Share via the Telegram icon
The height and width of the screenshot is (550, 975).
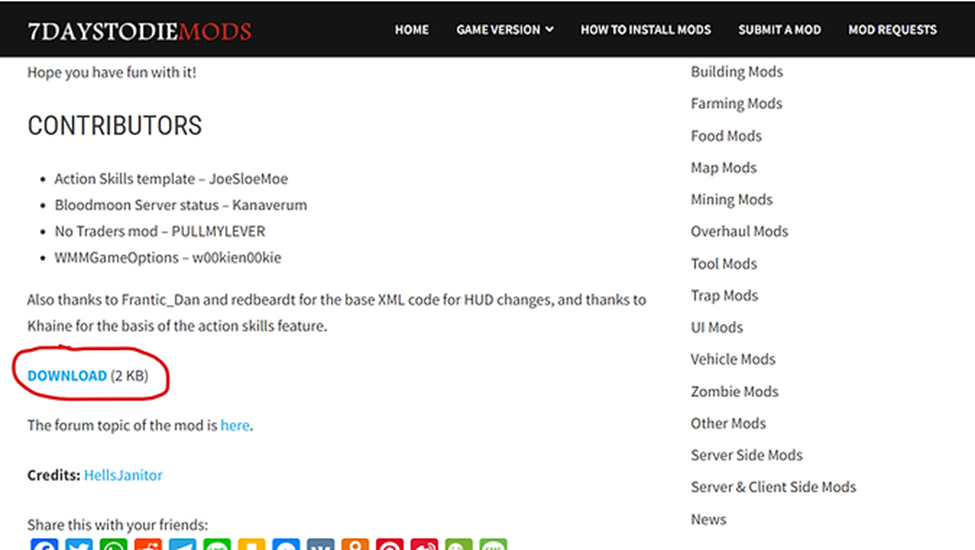point(182,544)
